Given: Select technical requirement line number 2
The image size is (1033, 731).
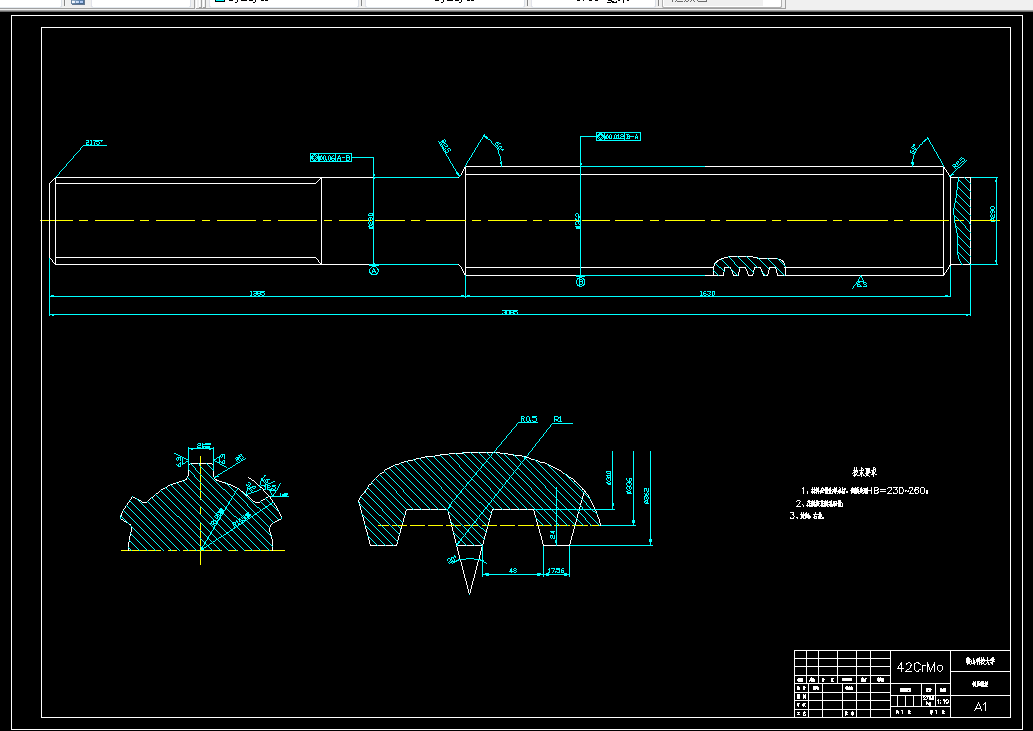Looking at the screenshot, I should coord(820,503).
